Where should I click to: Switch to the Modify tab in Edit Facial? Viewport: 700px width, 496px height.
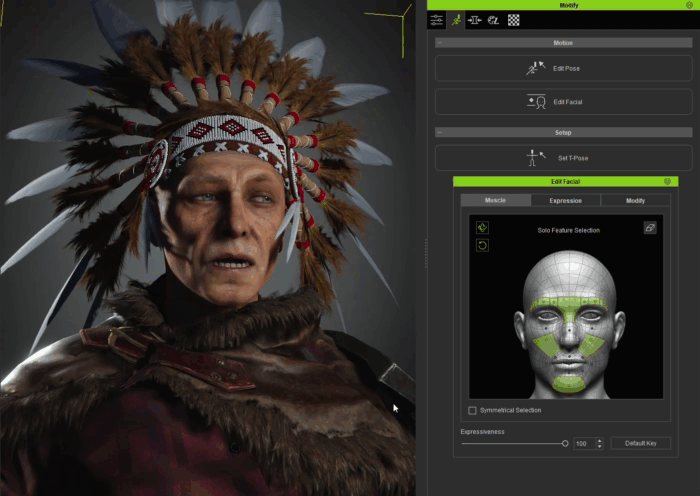(x=635, y=200)
